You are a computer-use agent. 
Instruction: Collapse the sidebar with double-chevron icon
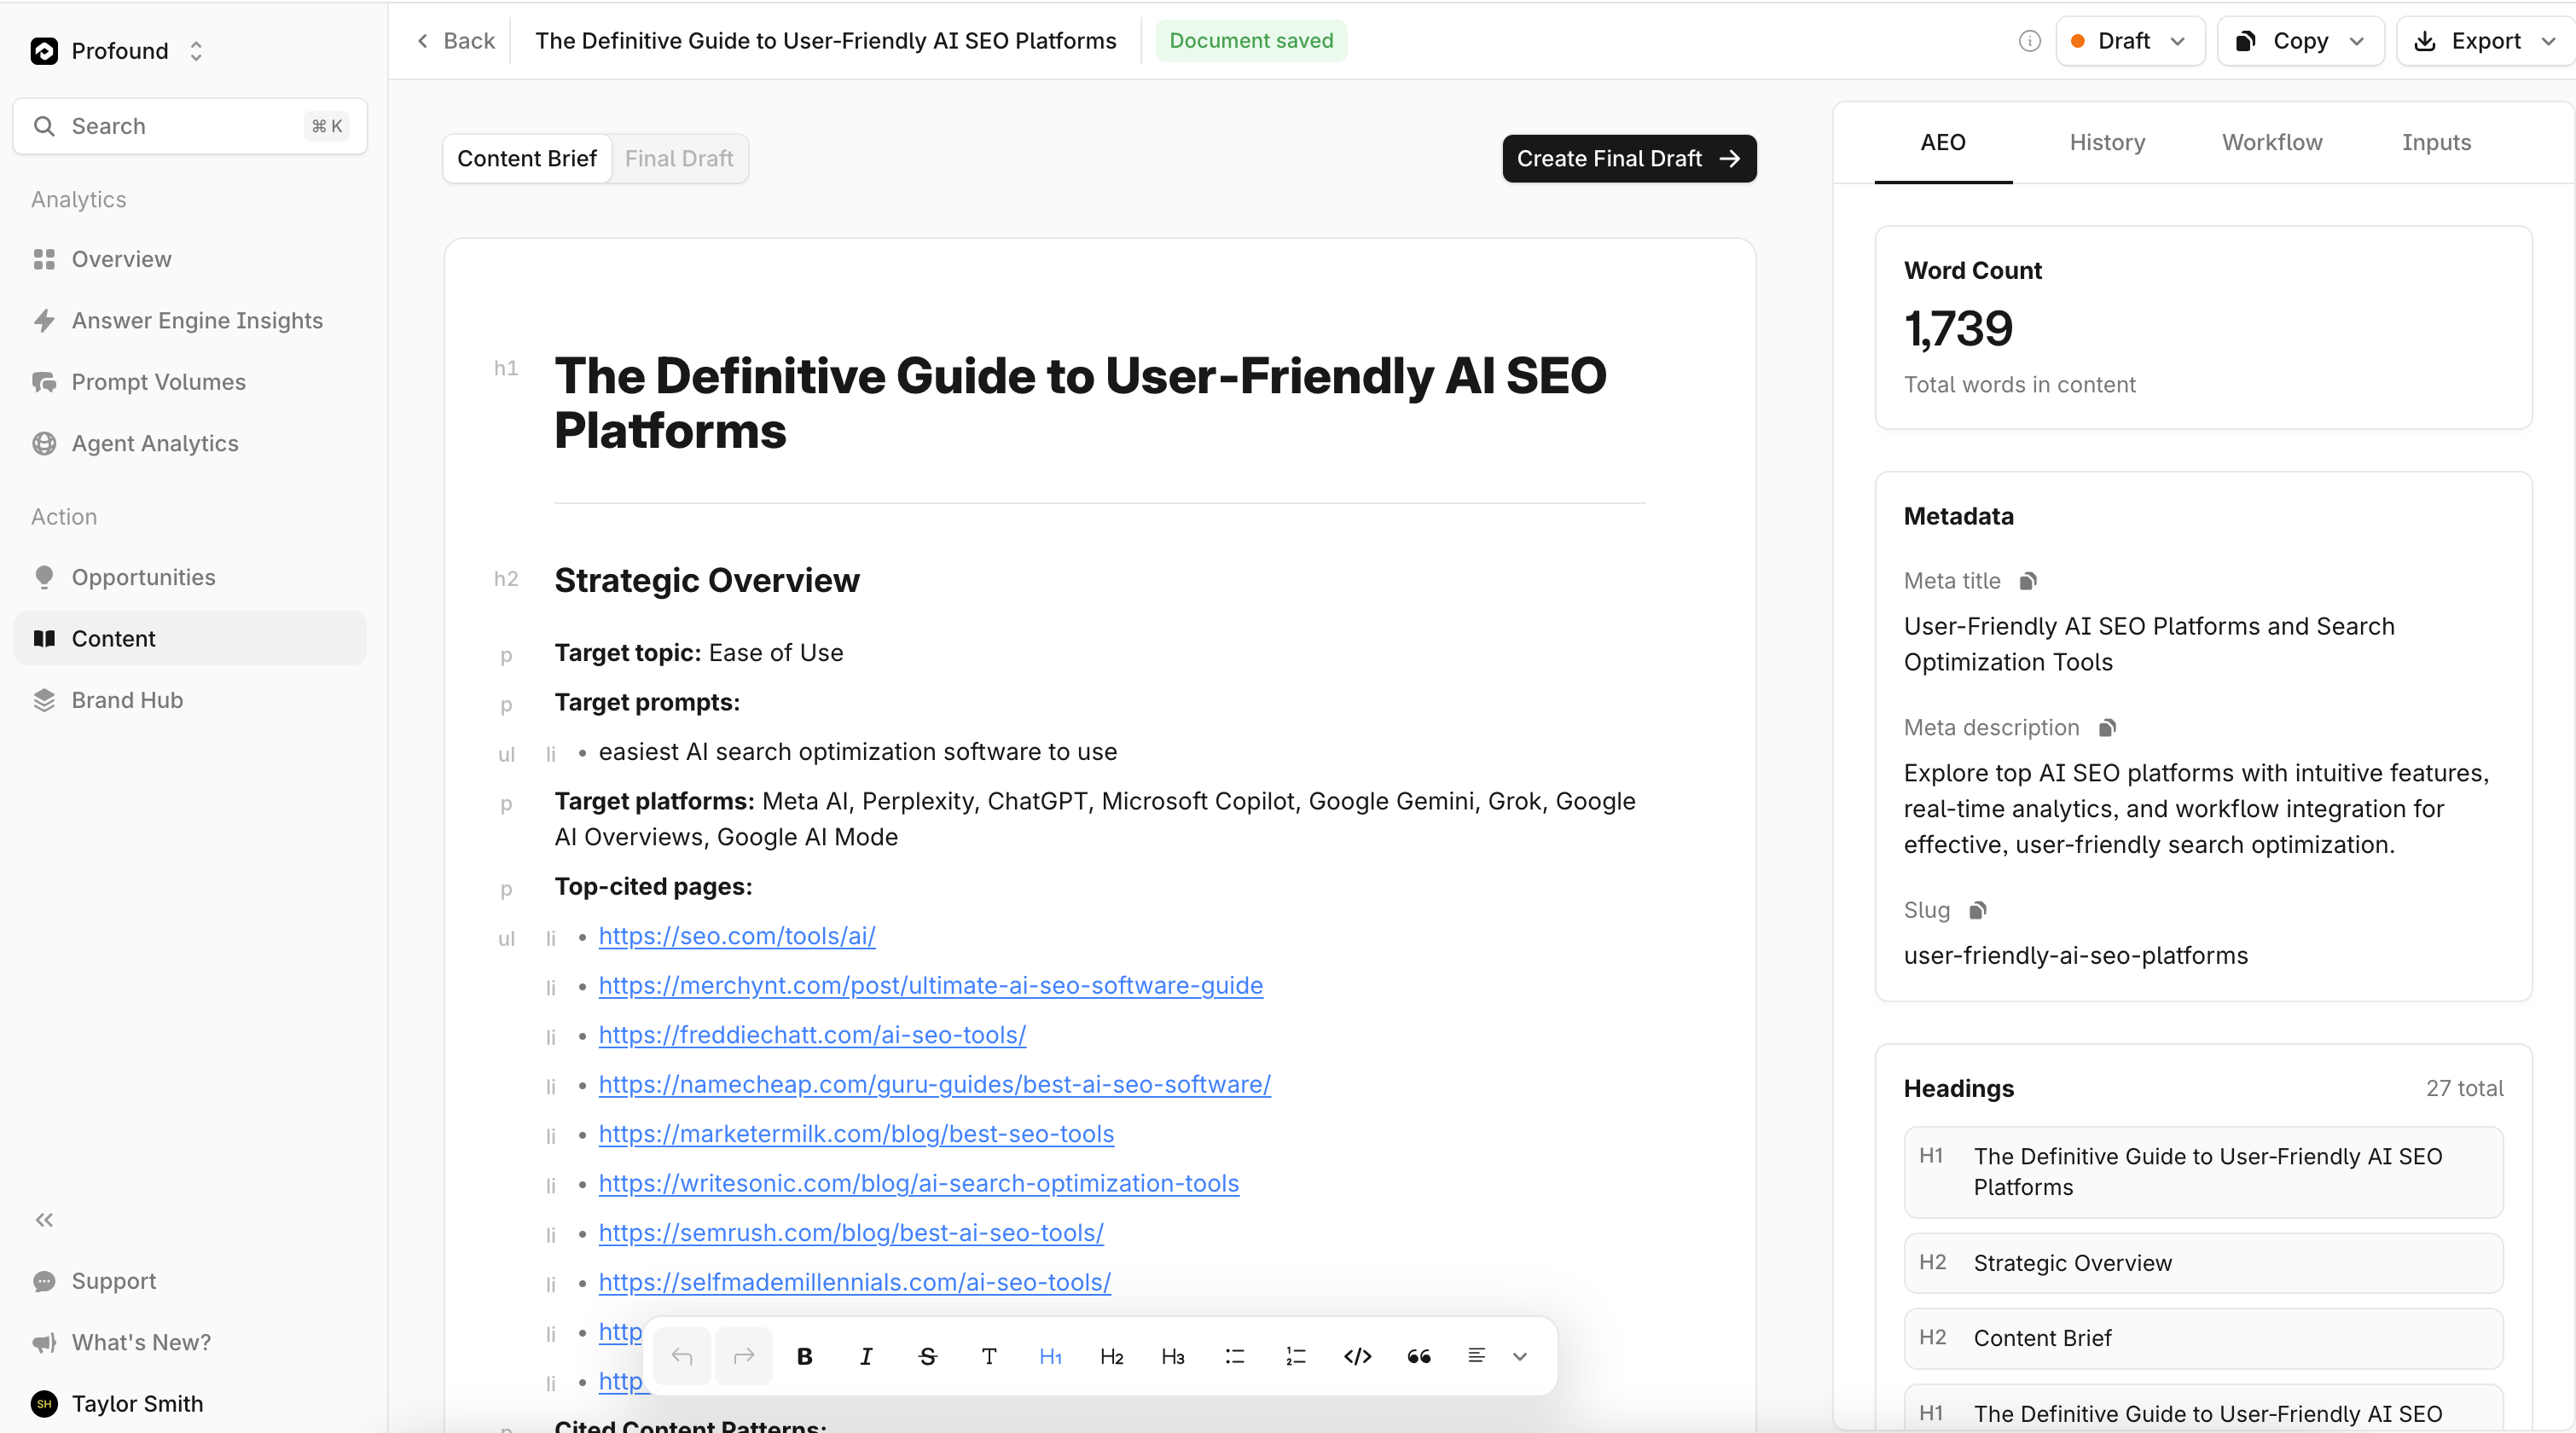click(x=44, y=1219)
